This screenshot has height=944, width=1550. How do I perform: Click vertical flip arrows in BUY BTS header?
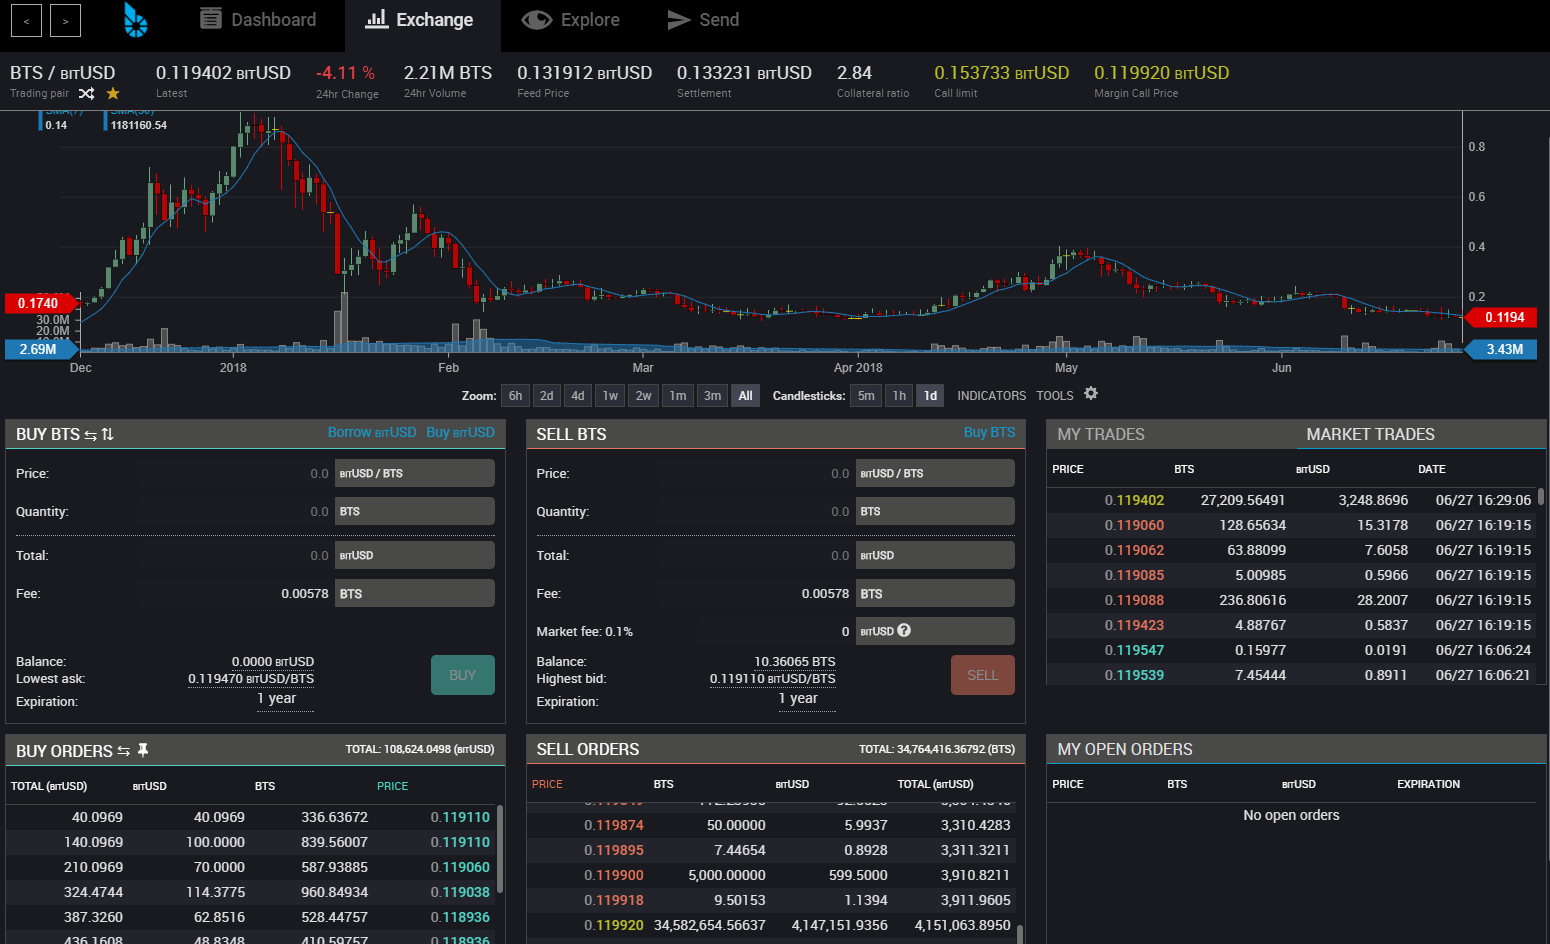pos(108,435)
